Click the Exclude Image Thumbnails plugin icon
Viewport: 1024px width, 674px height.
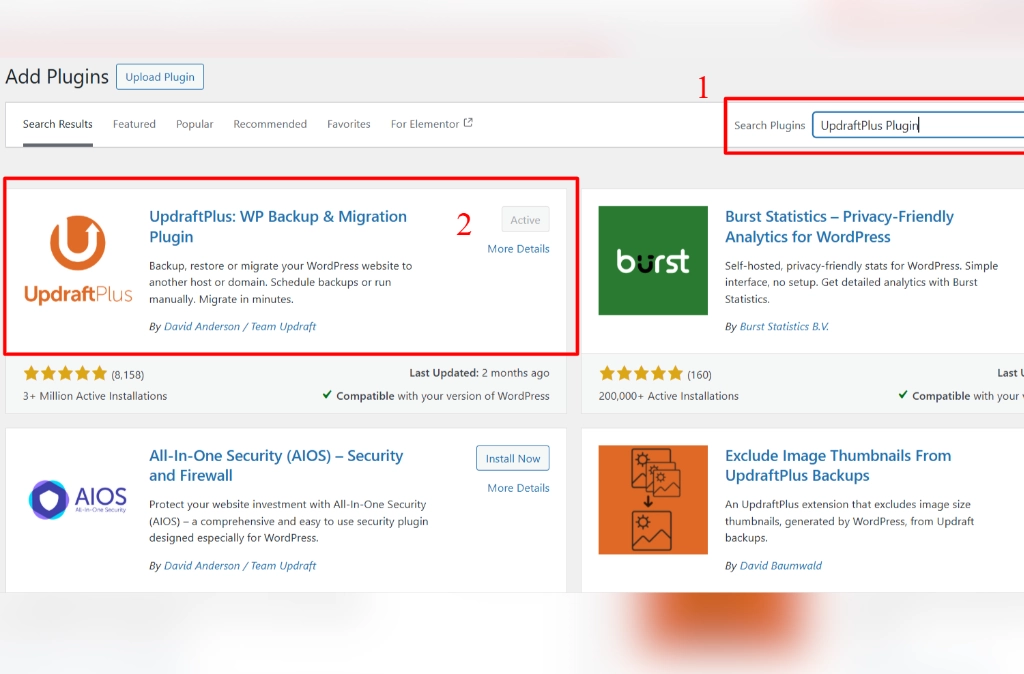652,499
